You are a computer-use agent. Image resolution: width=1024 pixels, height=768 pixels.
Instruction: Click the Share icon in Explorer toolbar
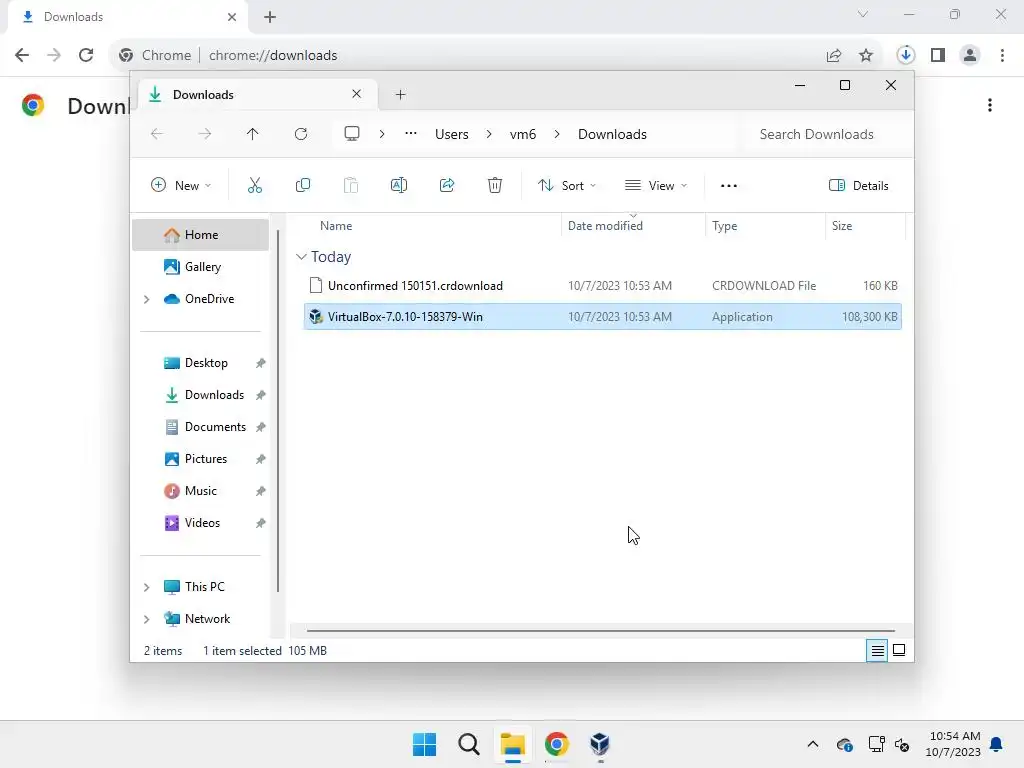click(x=447, y=185)
